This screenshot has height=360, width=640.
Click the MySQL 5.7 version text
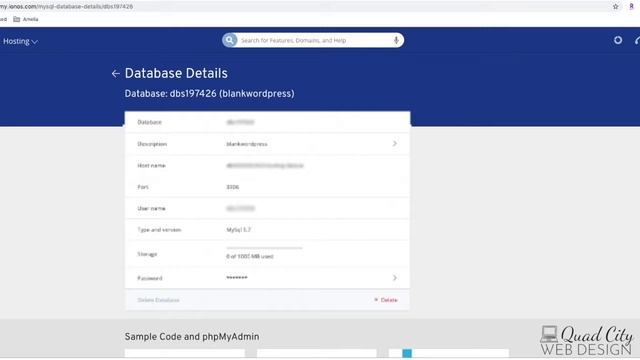tap(238, 230)
